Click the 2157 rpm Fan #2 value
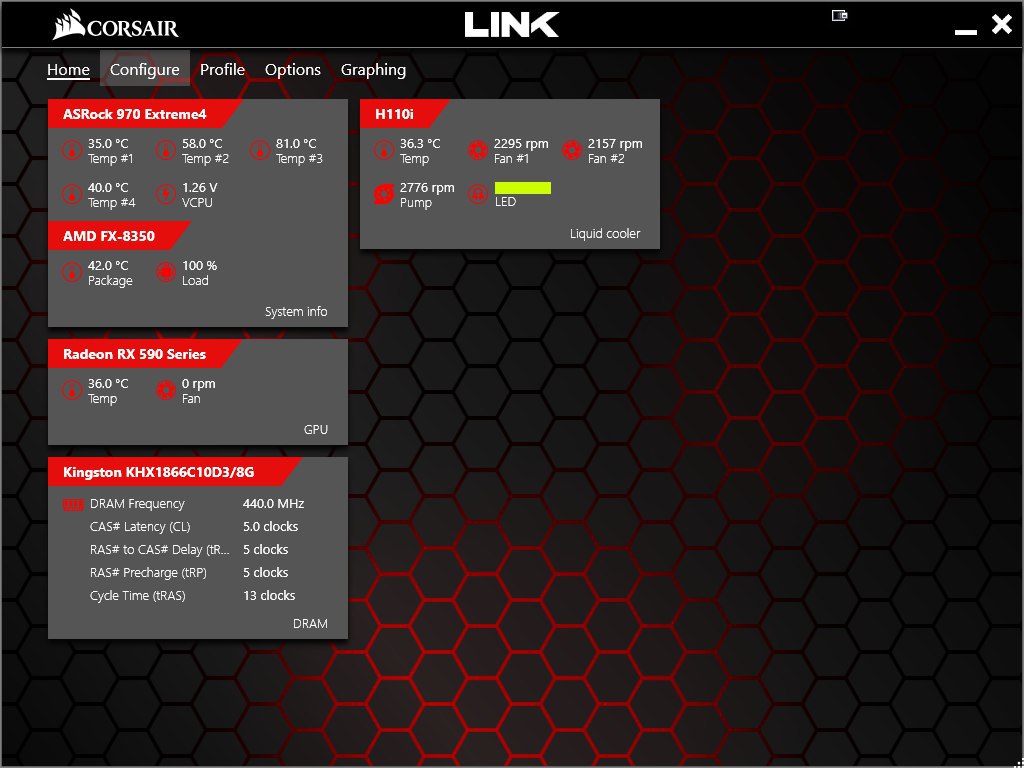This screenshot has height=768, width=1024. (x=615, y=144)
